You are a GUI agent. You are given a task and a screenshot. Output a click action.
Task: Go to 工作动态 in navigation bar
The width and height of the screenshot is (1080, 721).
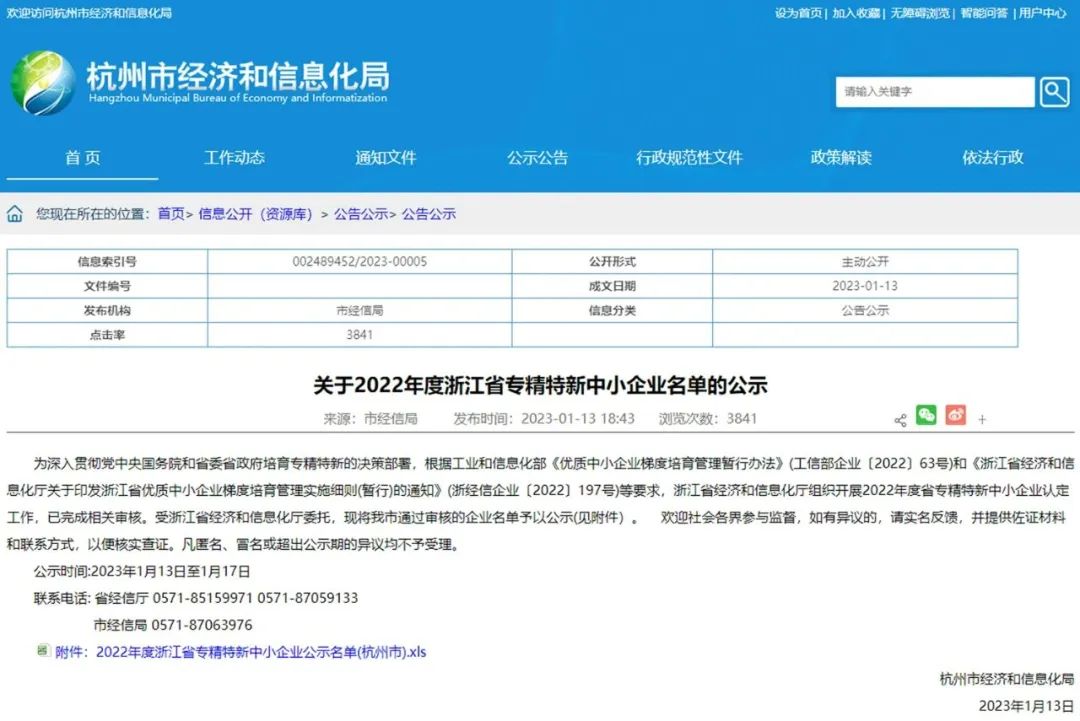tap(234, 158)
